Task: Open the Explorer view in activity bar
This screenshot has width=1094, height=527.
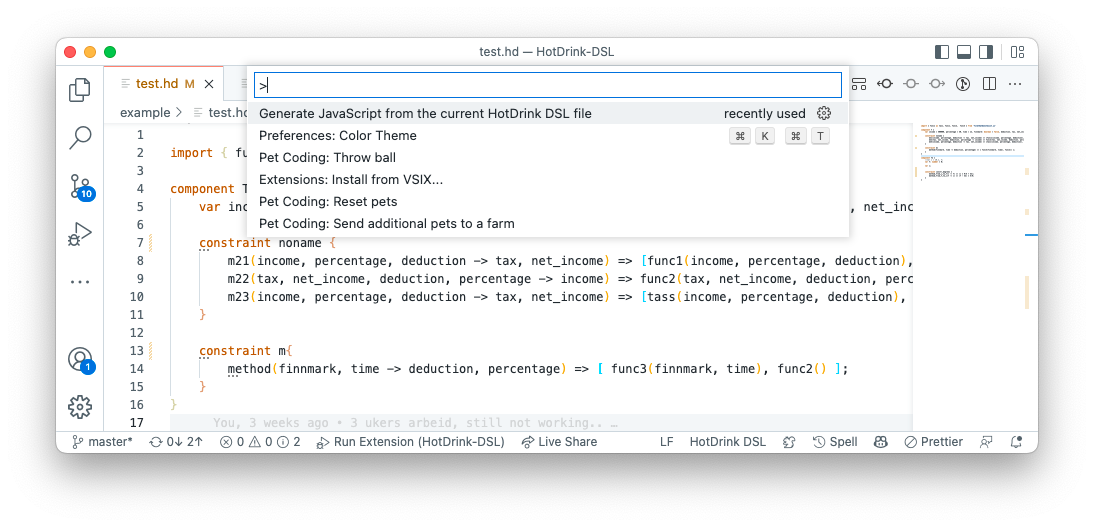Action: (80, 89)
